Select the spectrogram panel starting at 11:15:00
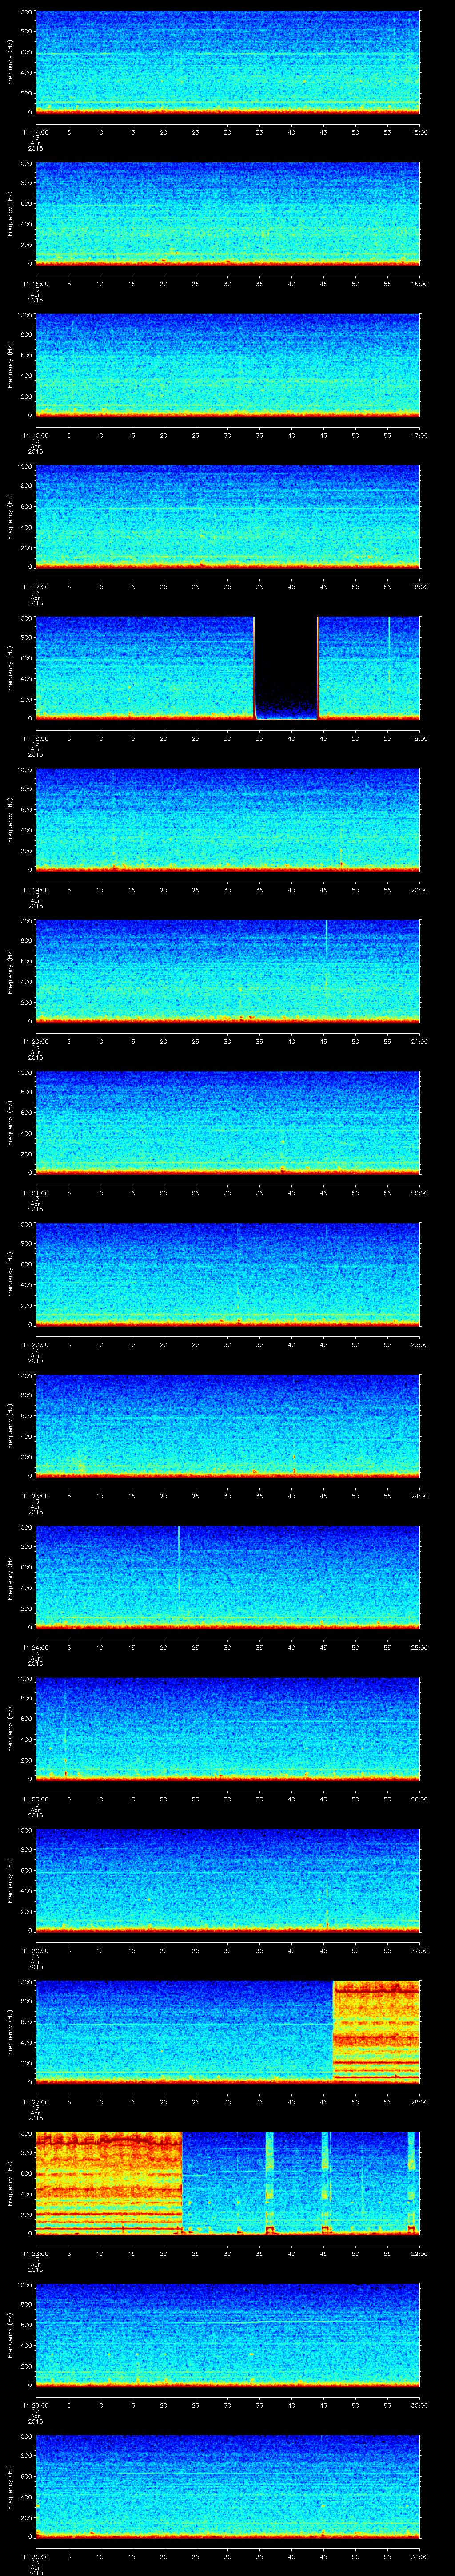Image resolution: width=455 pixels, height=2576 pixels. (228, 213)
